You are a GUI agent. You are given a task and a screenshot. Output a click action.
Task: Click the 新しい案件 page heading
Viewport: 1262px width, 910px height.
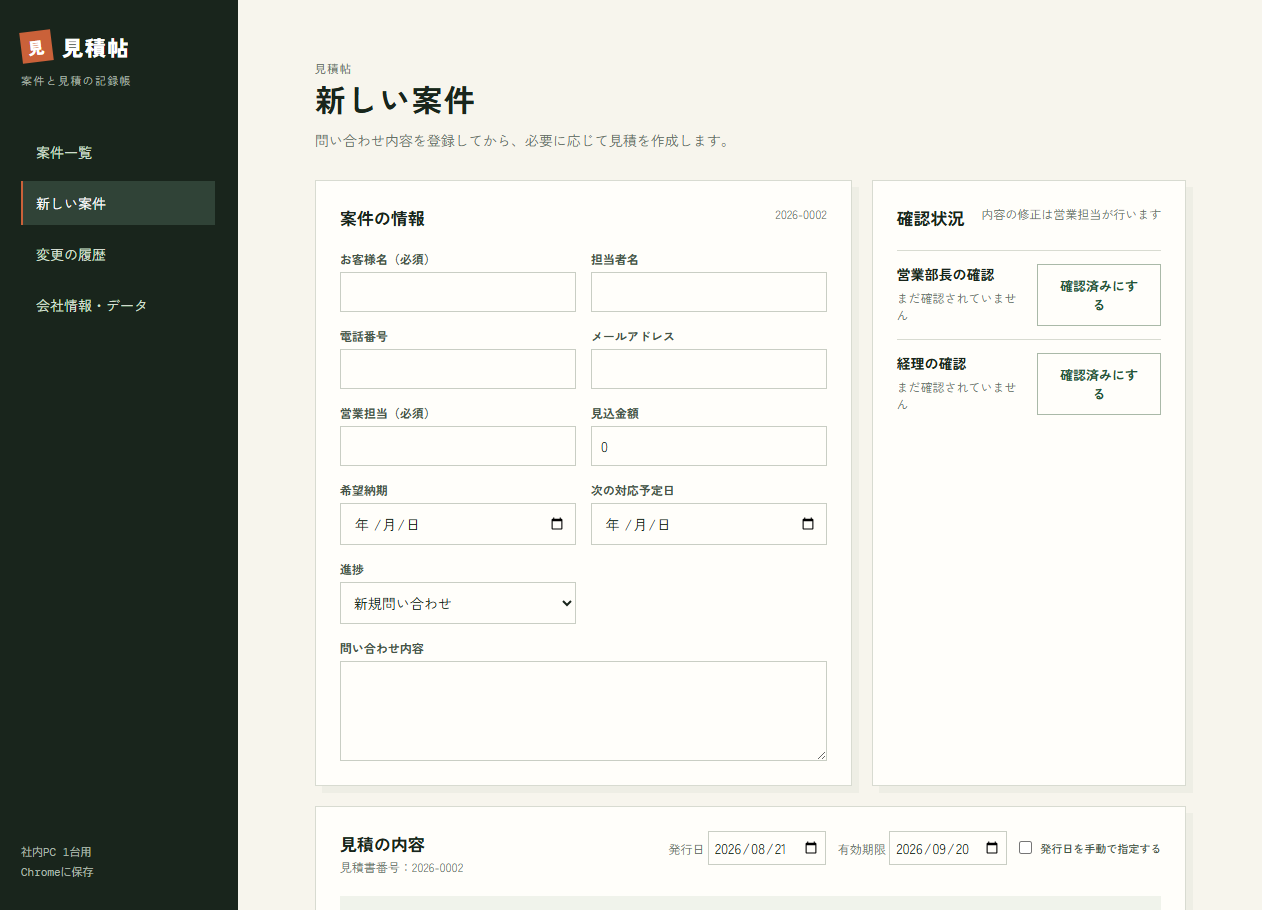(x=395, y=101)
